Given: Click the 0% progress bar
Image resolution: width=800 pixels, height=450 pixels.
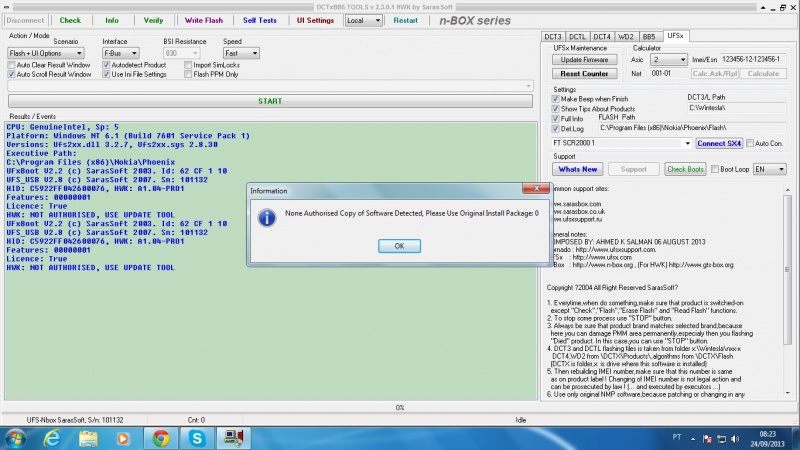Looking at the screenshot, I should pyautogui.click(x=399, y=408).
